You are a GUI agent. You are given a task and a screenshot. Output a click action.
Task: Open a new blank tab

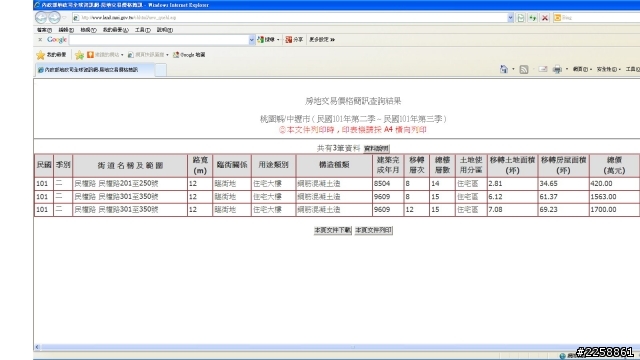point(160,70)
